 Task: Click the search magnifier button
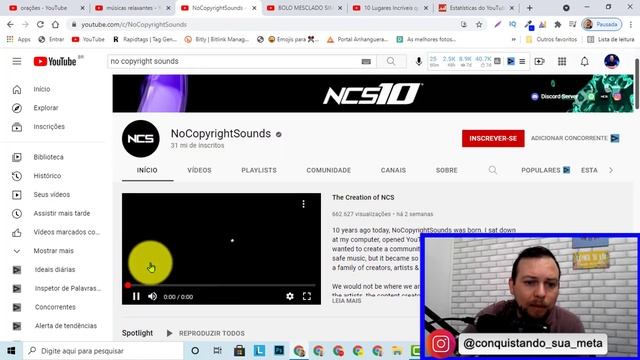[x=391, y=61]
